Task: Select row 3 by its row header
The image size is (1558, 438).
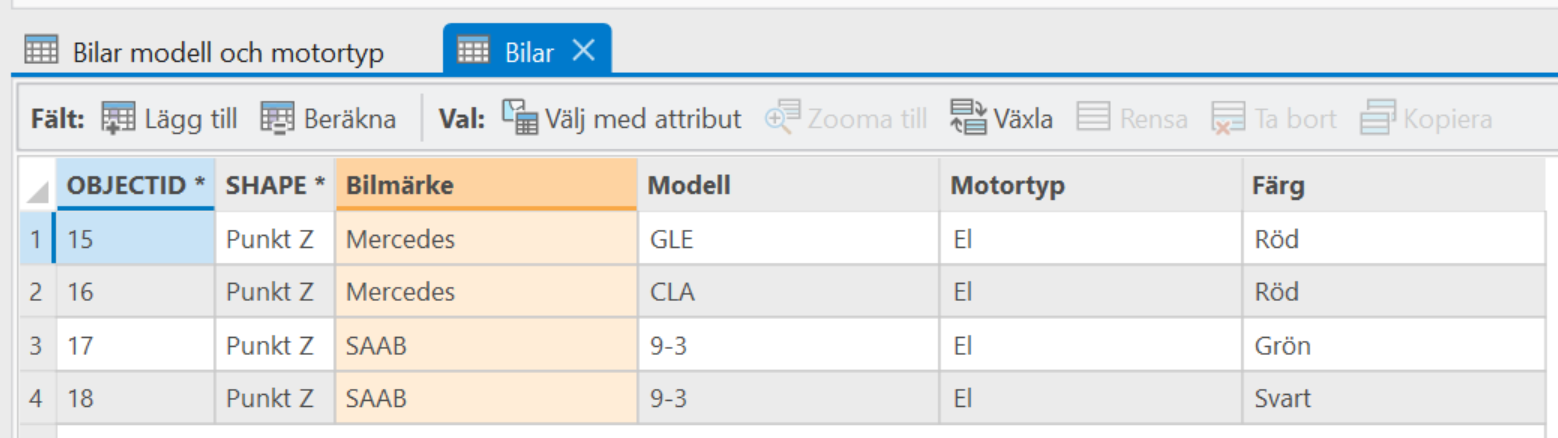Action: click(x=36, y=347)
